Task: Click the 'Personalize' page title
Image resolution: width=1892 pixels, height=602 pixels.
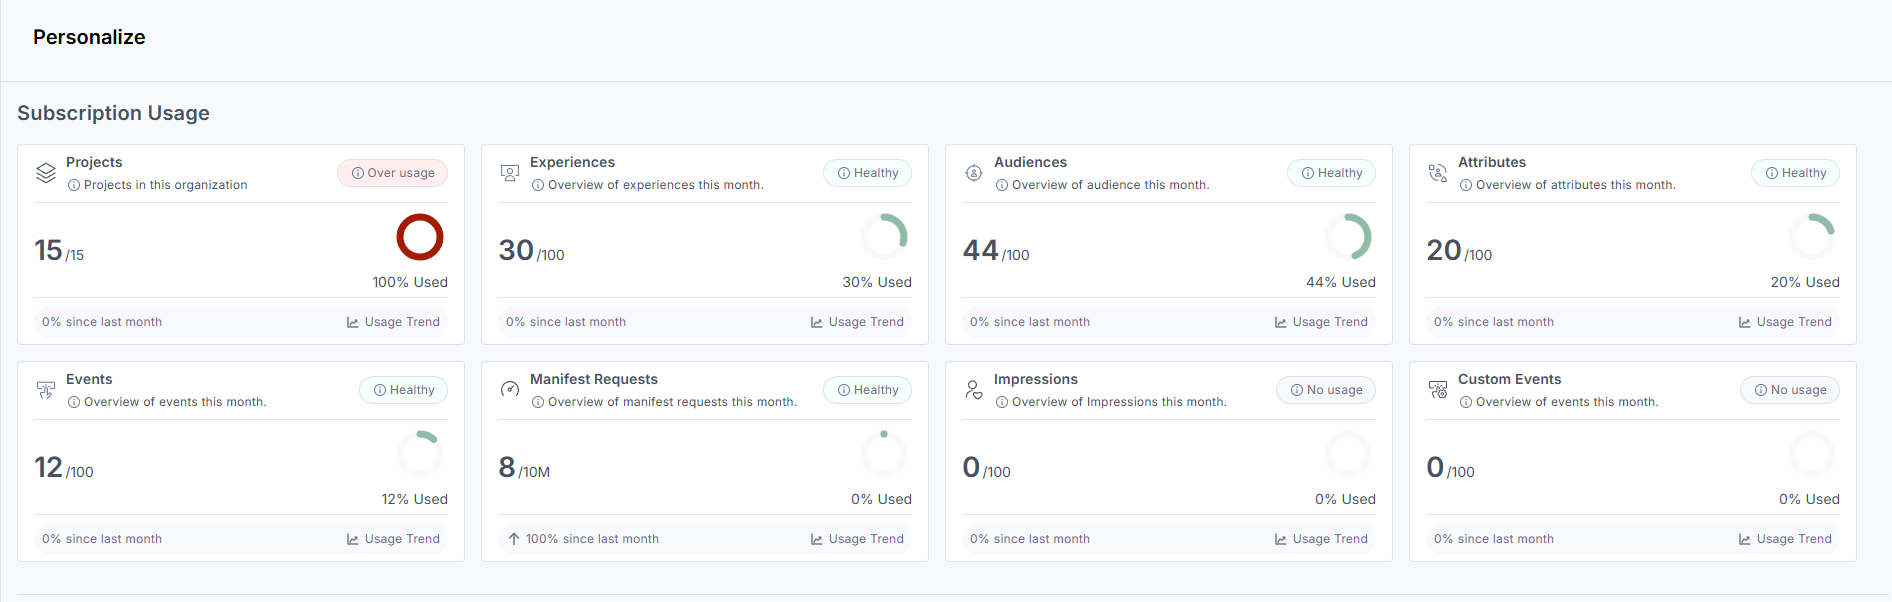Action: click(89, 37)
